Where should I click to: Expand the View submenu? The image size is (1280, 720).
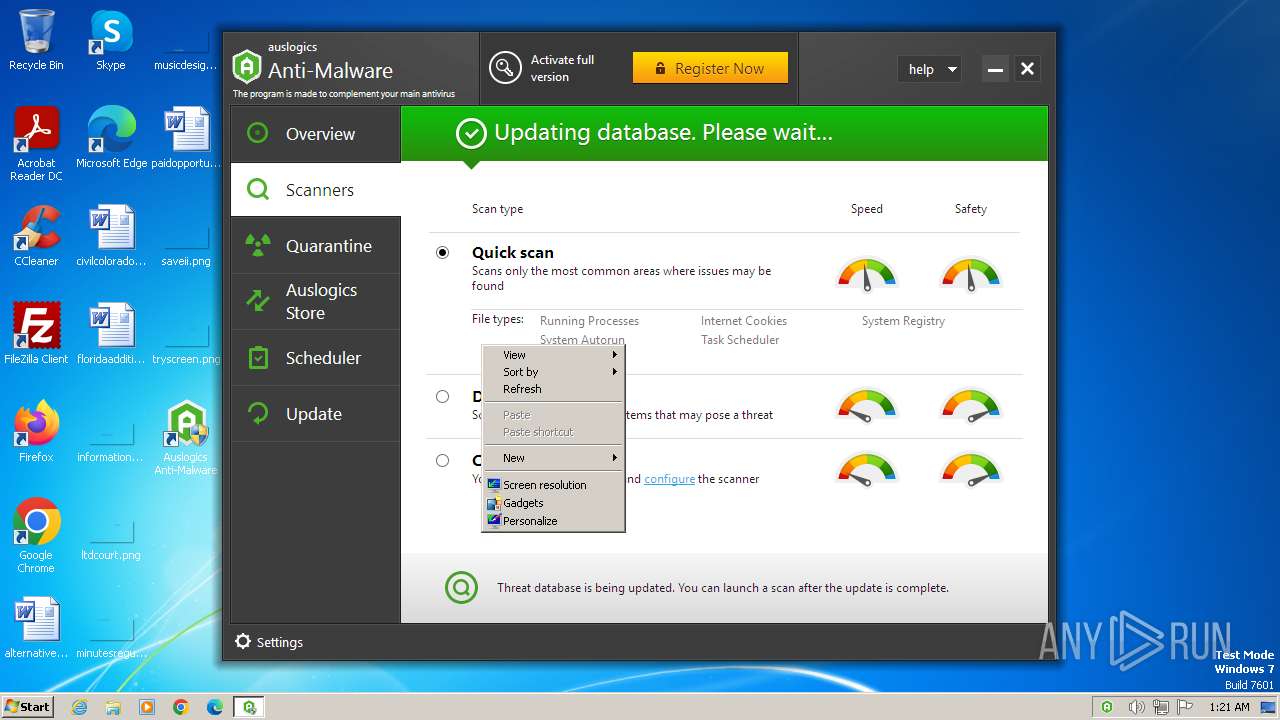(x=553, y=354)
